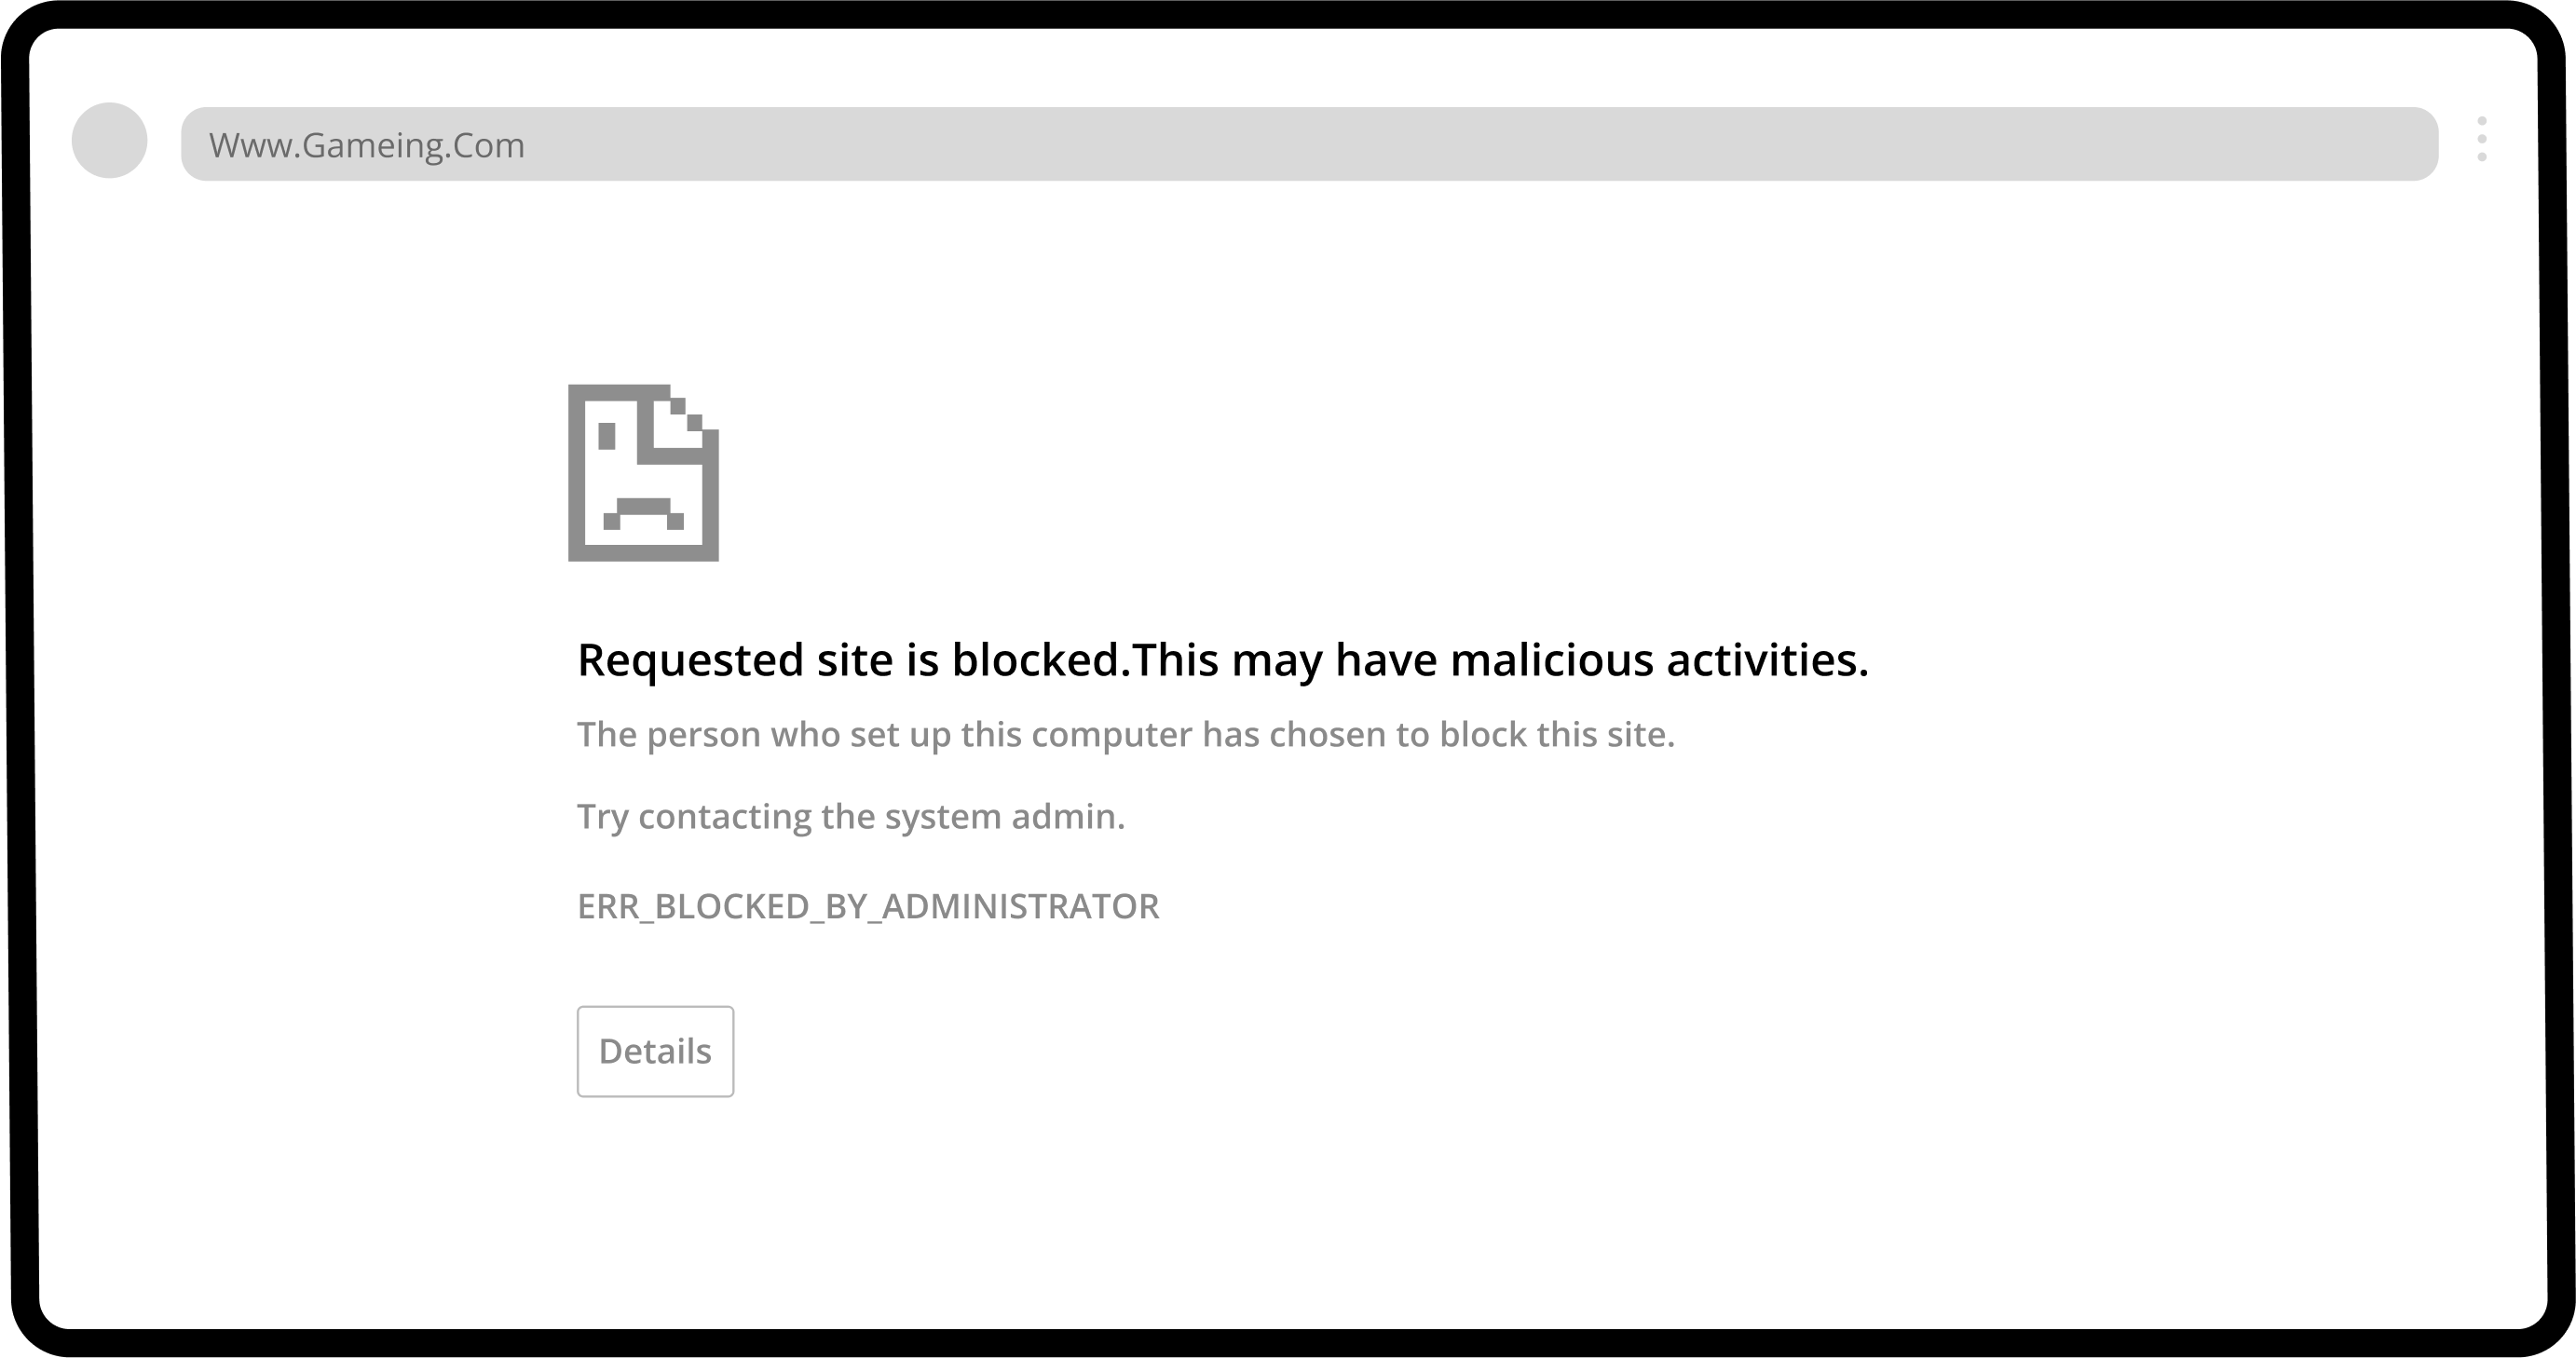Viewport: 2576px width, 1358px height.
Task: Click the gray circle button beside address bar
Action: pyautogui.click(x=110, y=140)
